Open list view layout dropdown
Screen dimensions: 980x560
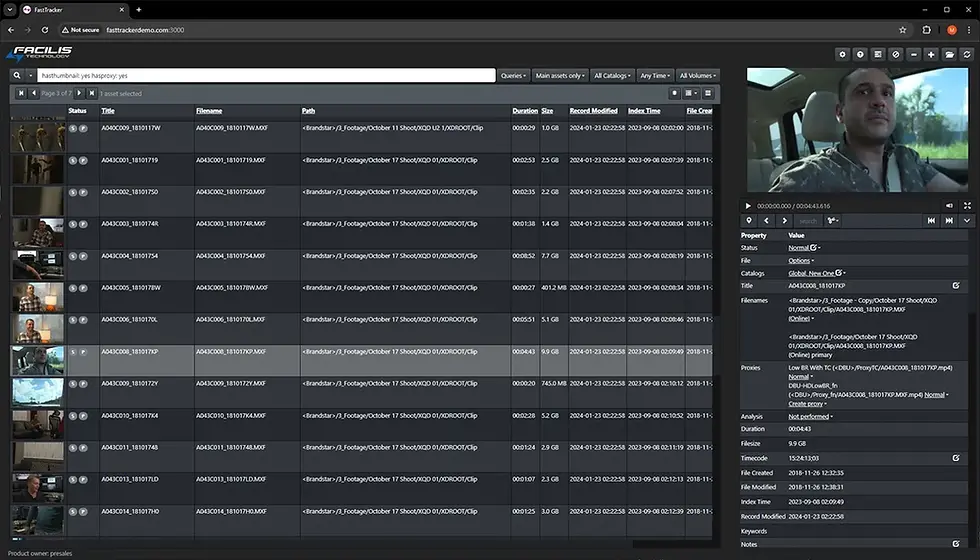pyautogui.click(x=691, y=93)
